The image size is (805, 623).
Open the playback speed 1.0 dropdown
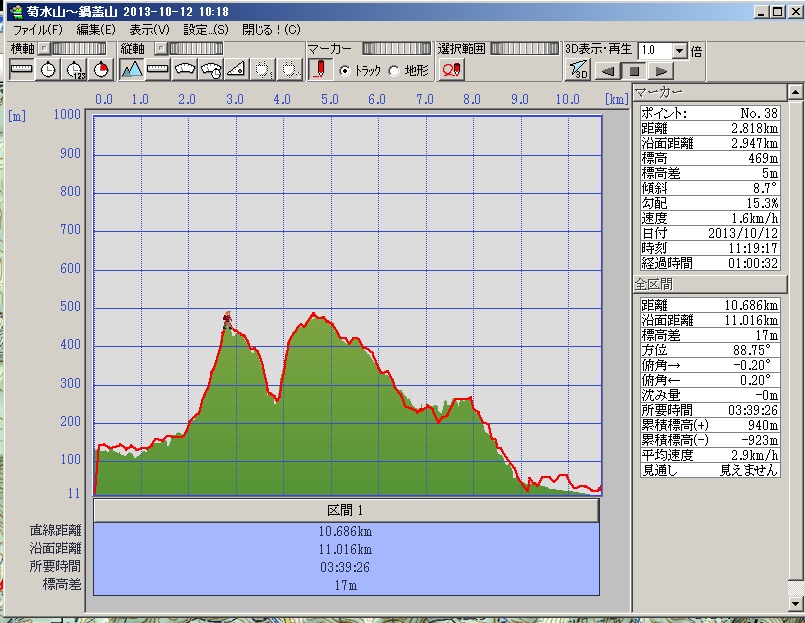(680, 50)
